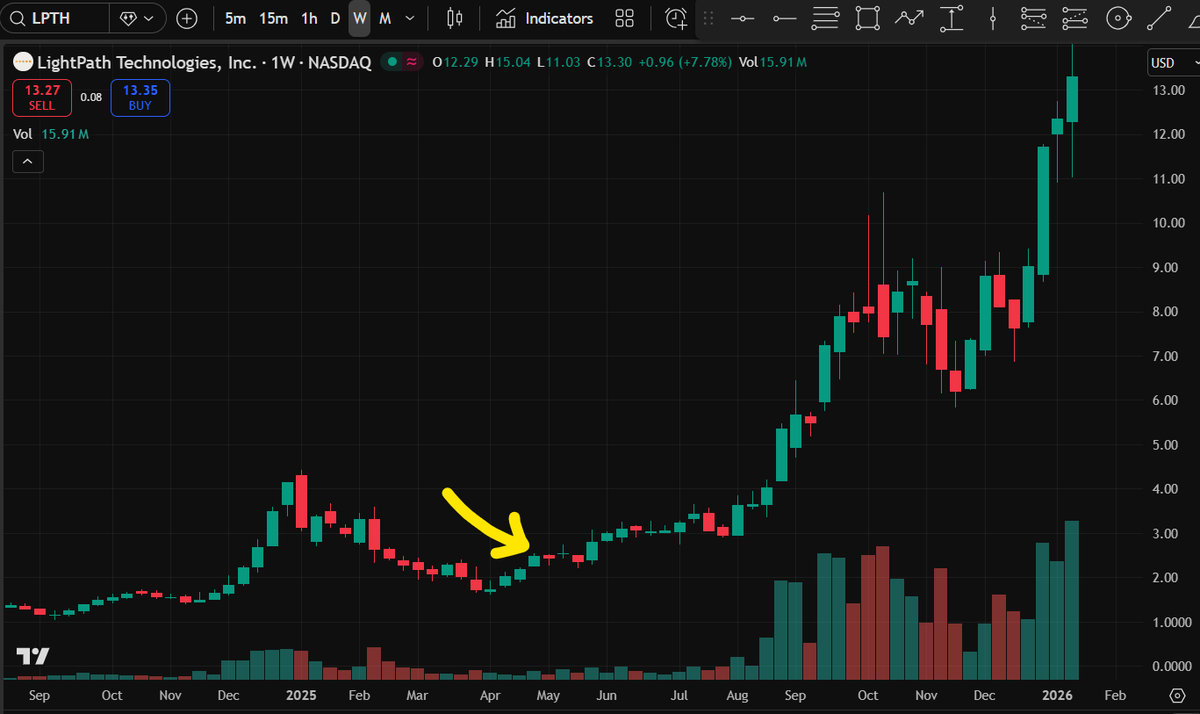Image resolution: width=1200 pixels, height=714 pixels.
Task: Collapse the indicator legend chevron
Action: [x=28, y=161]
